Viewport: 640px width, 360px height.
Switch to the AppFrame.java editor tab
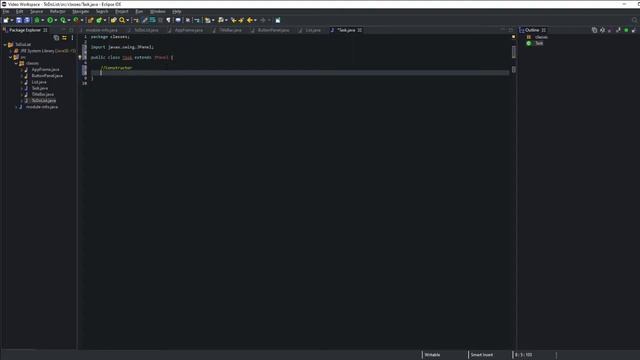click(x=189, y=30)
